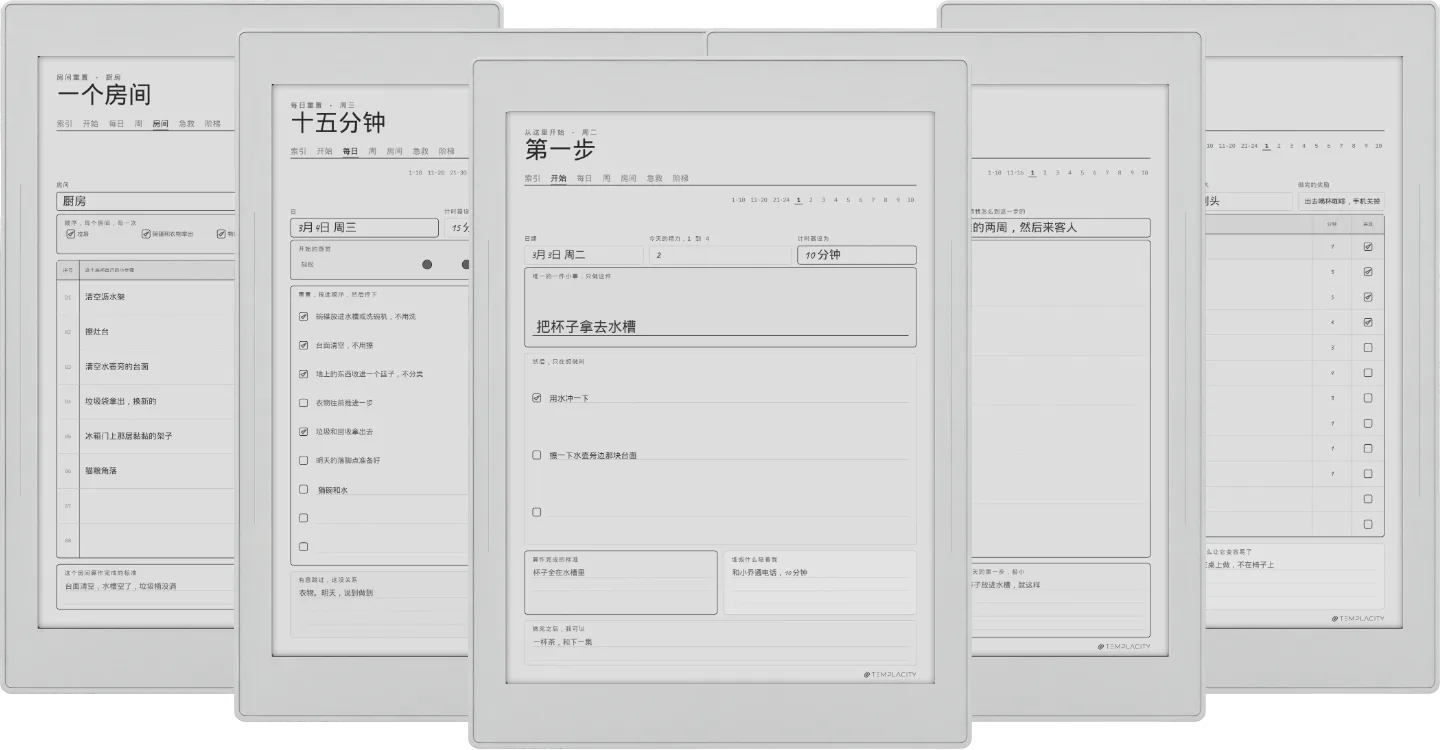Check the 擦一下水槽旁边那块台面 checkbox

point(536,455)
